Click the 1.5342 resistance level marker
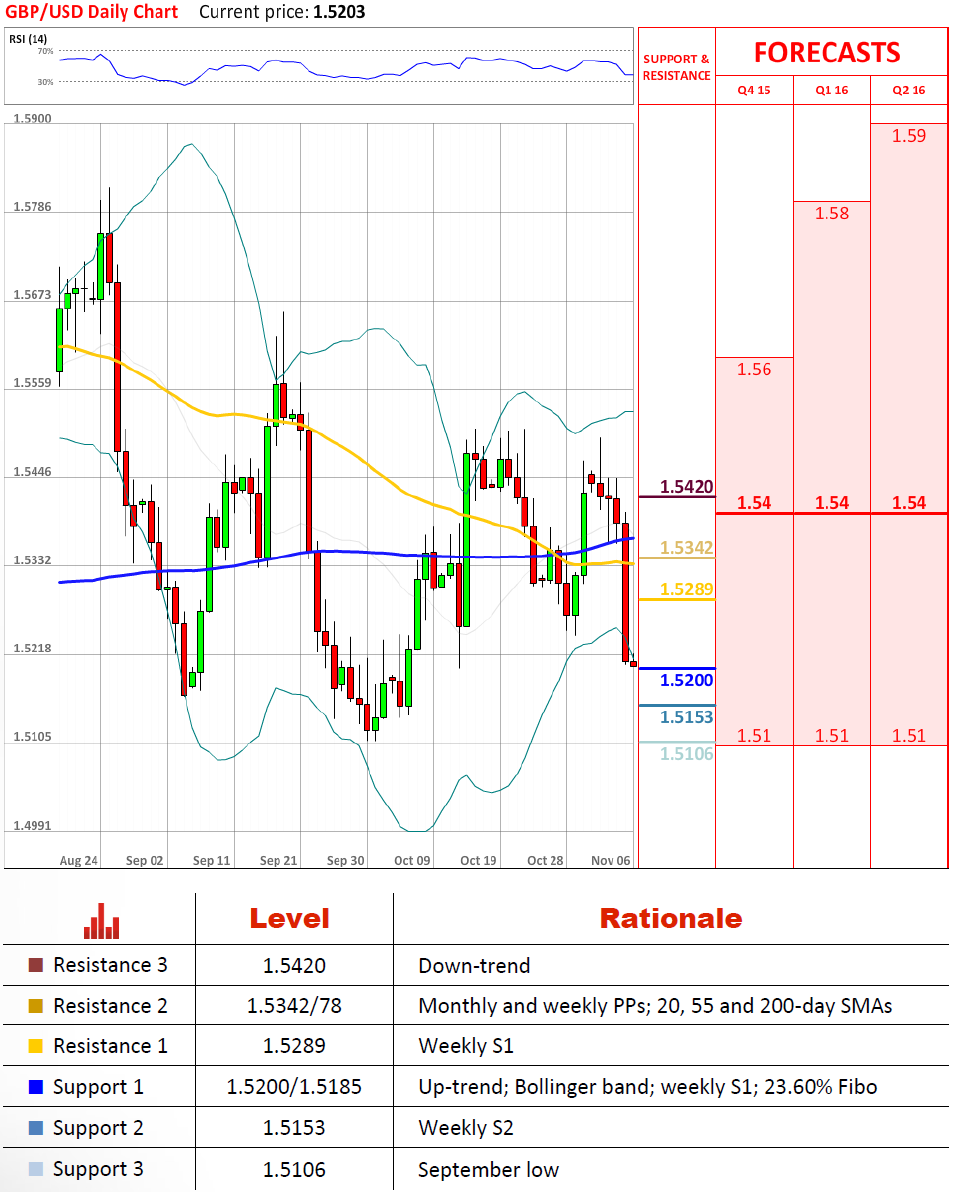Viewport: 953px width, 1192px height. 686,548
